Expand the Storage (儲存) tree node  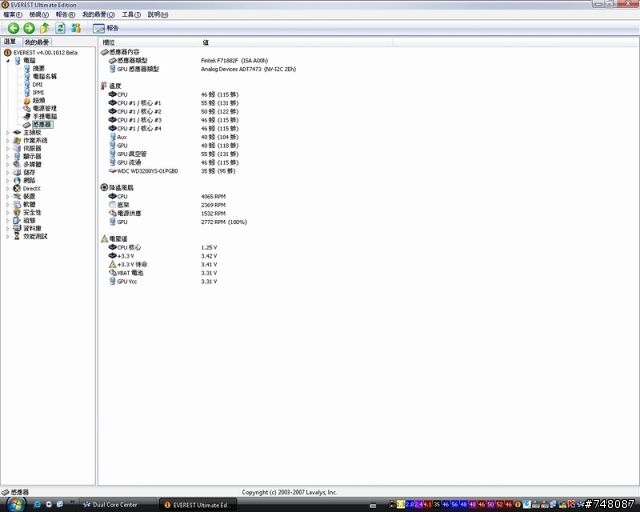tap(8, 173)
